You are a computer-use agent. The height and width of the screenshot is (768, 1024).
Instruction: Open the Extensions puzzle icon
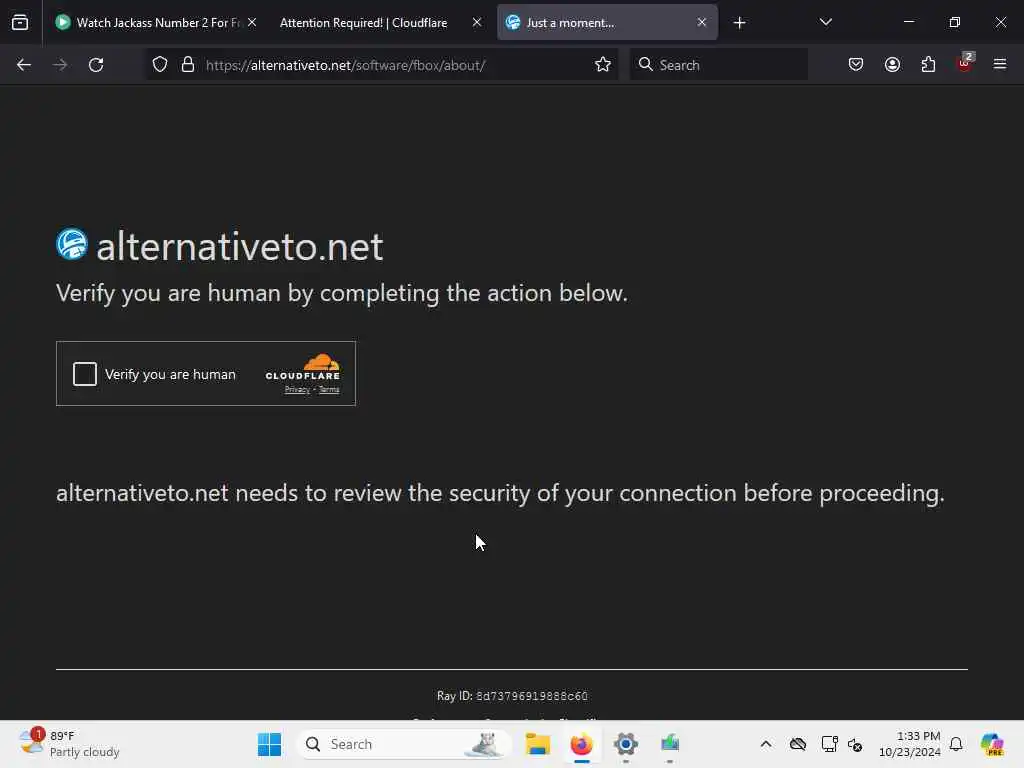point(929,65)
